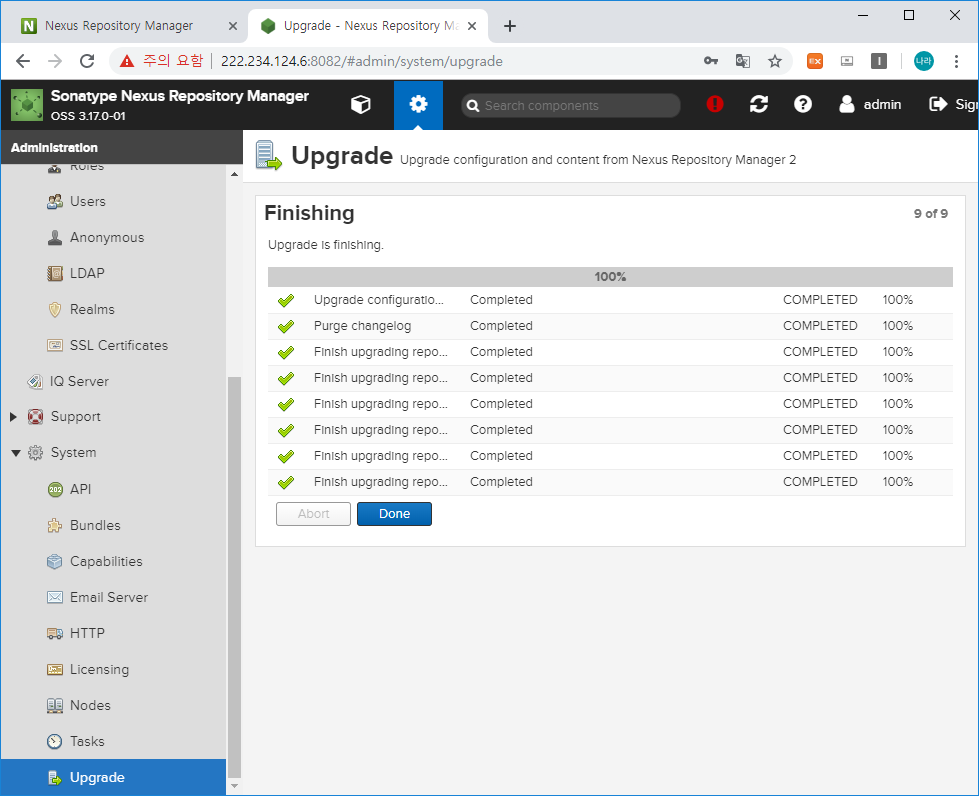The width and height of the screenshot is (979, 796).
Task: Click the gray monitor extension icon
Action: [x=847, y=61]
